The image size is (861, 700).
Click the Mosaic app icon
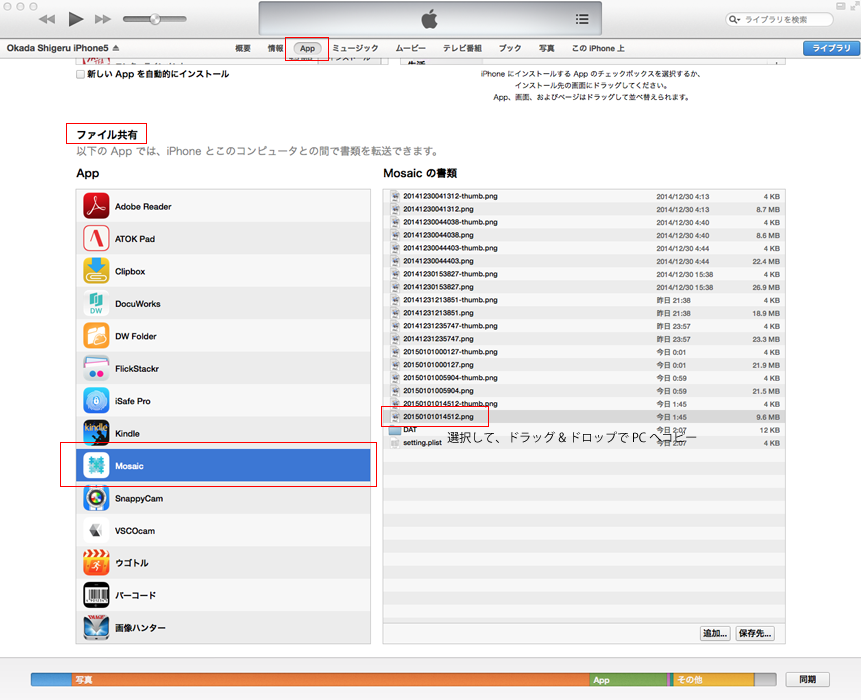(x=96, y=466)
